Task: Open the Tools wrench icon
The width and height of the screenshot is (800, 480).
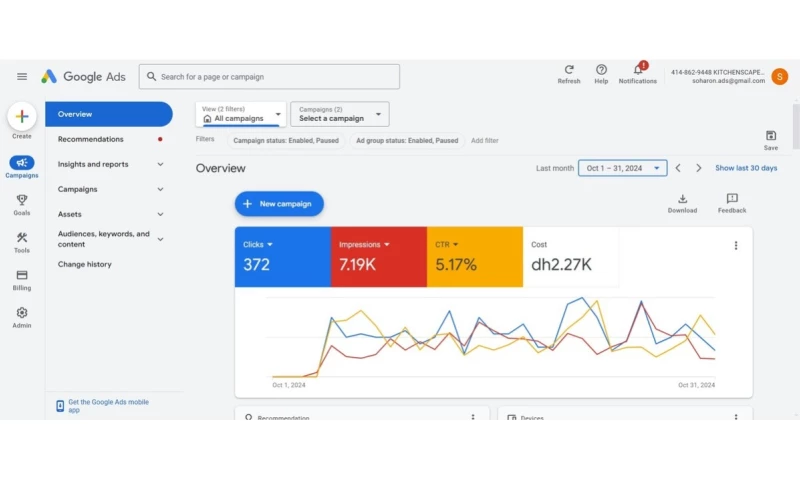Action: 22,239
